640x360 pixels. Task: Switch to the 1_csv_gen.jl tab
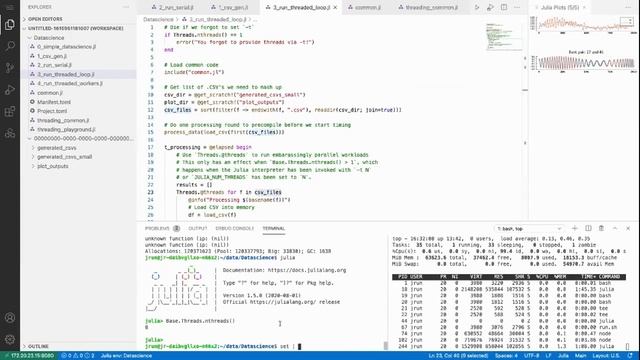(x=229, y=7)
